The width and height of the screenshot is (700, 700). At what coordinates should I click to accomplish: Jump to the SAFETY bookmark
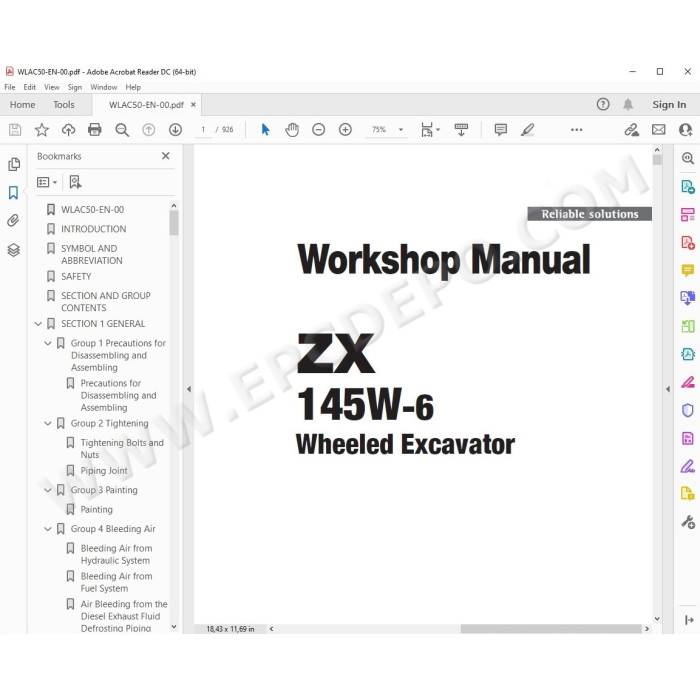pos(76,276)
